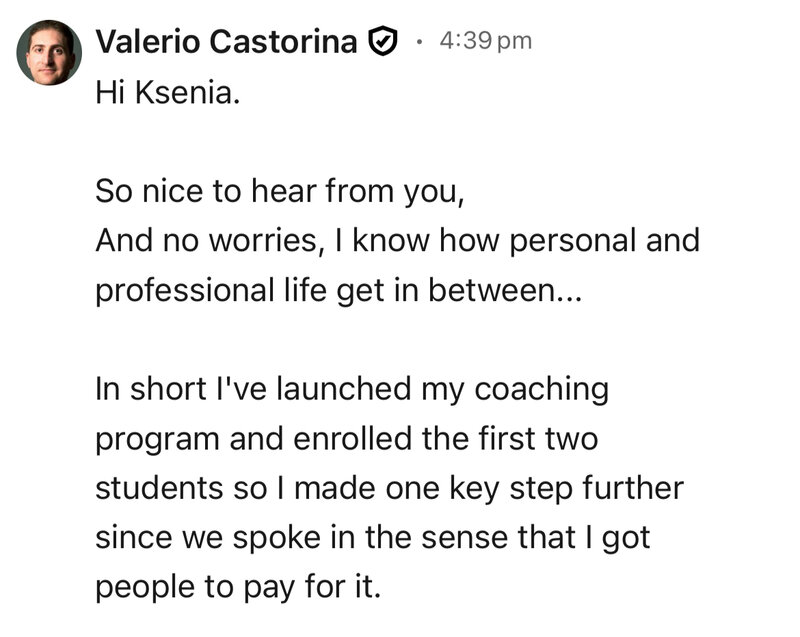Select the "Hi Ksenia." greeting line
Viewport: 800px width, 637px height.
[x=167, y=93]
